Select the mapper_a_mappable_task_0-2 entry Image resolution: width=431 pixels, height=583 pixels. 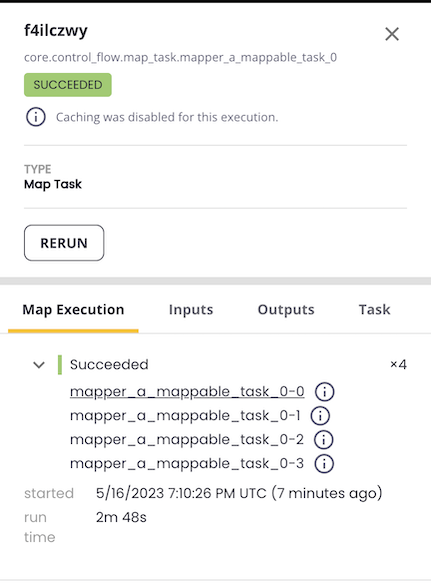pos(187,440)
